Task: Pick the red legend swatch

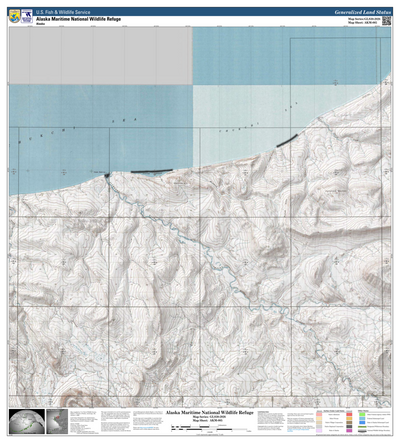Action: (349, 414)
